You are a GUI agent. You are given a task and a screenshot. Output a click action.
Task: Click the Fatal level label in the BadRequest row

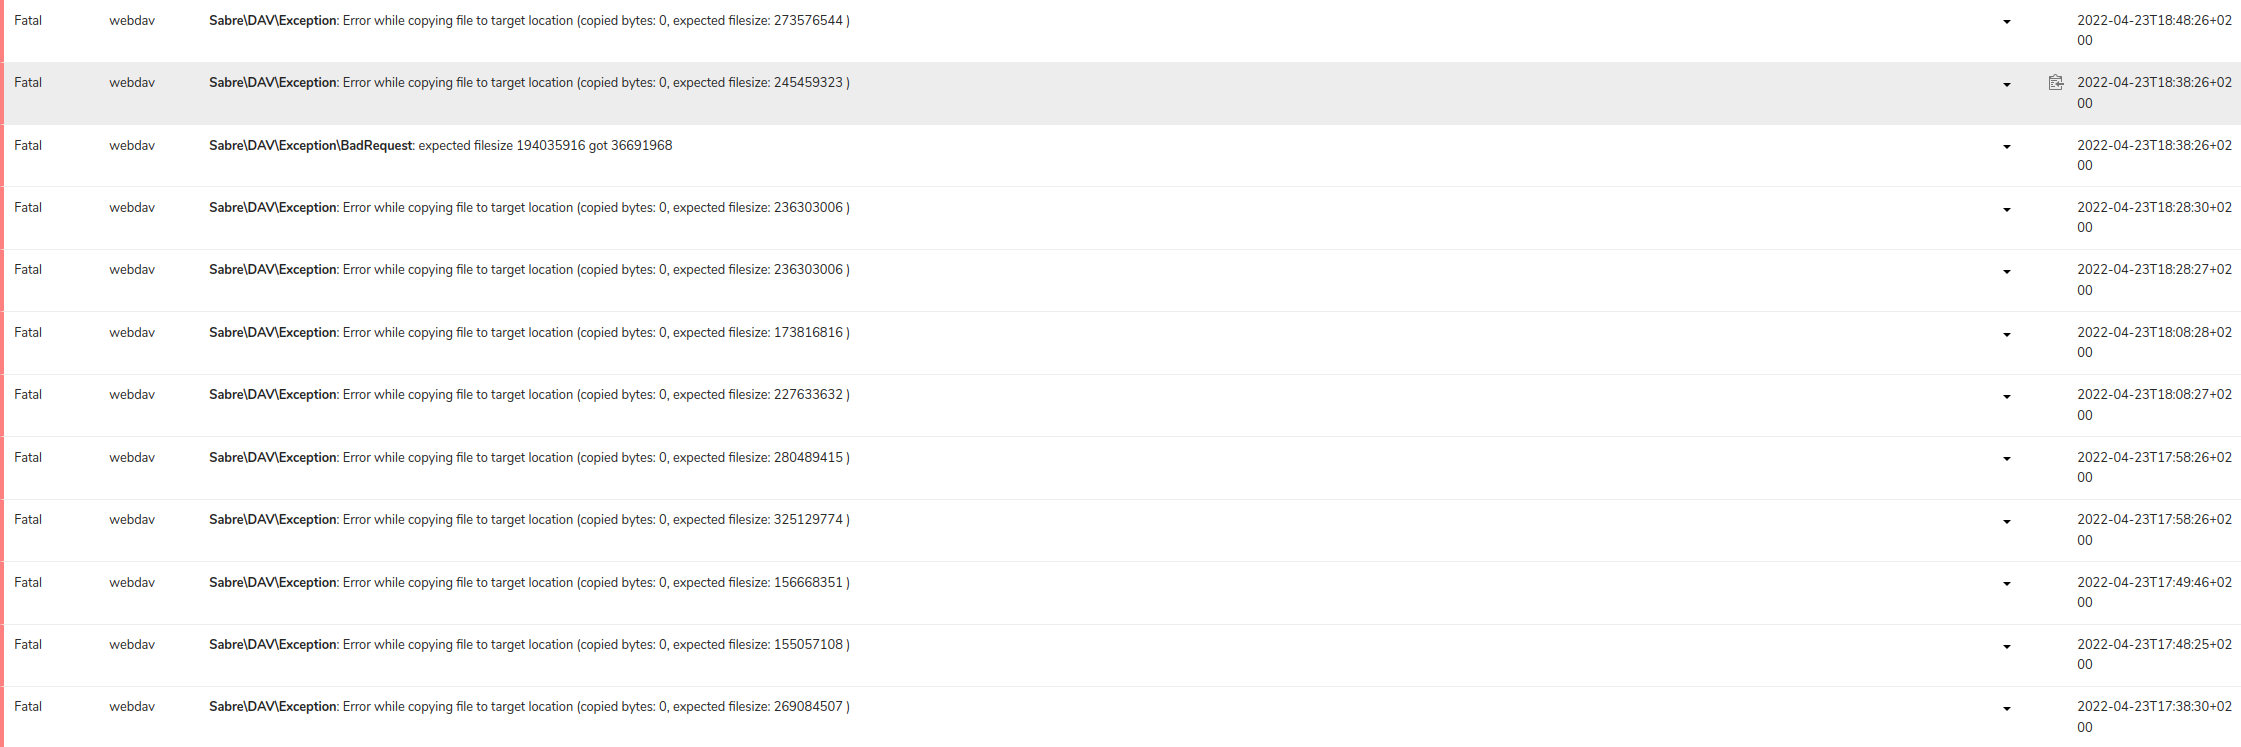pyautogui.click(x=28, y=146)
